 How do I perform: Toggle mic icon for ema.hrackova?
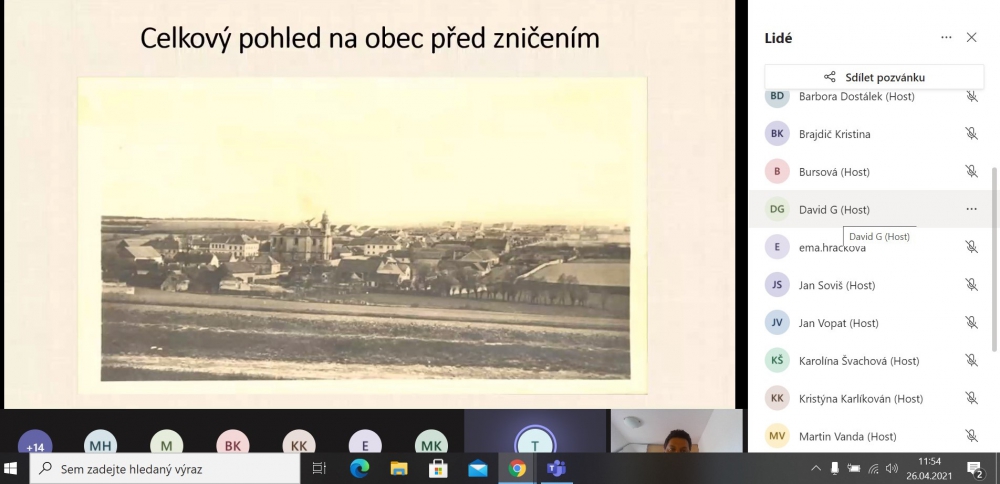pos(971,247)
